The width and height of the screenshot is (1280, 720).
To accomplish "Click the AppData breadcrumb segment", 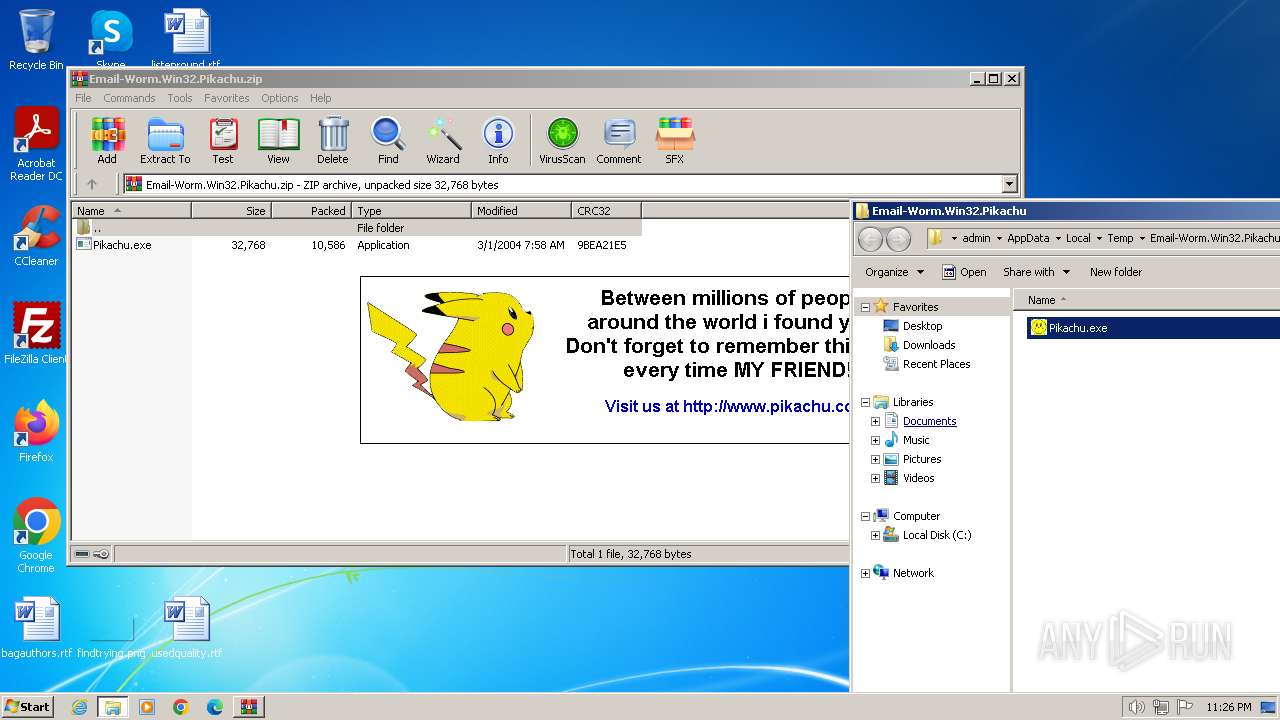I will point(1028,238).
